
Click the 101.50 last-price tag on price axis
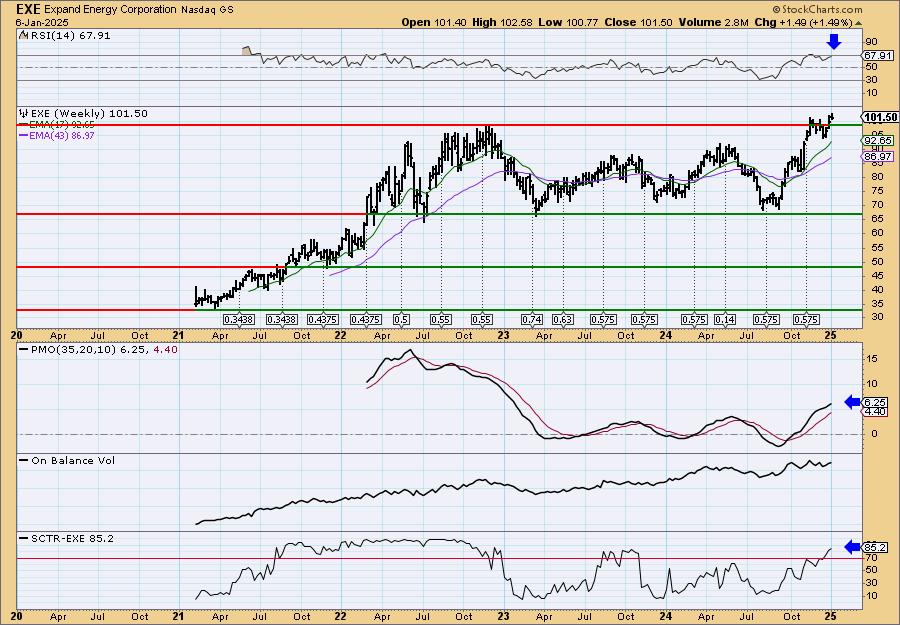click(880, 118)
